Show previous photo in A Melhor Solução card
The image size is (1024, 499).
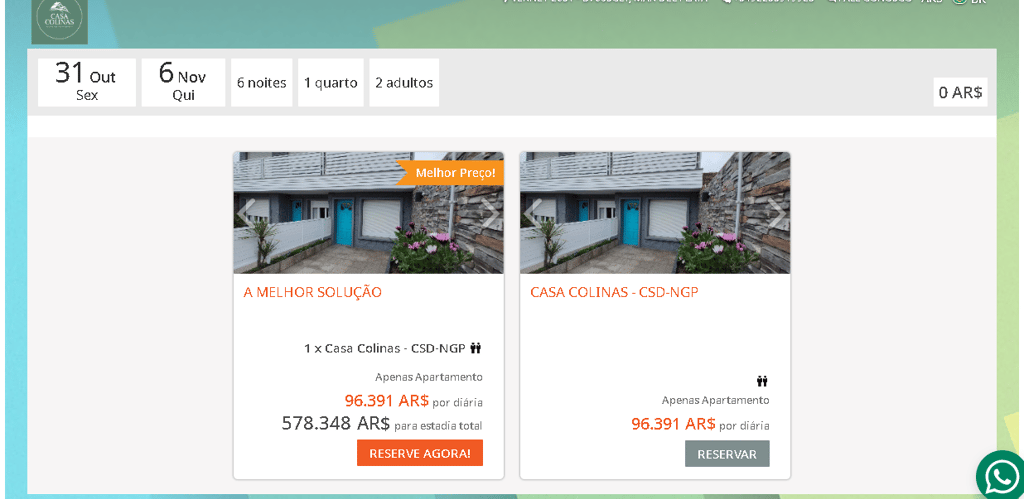(246, 214)
